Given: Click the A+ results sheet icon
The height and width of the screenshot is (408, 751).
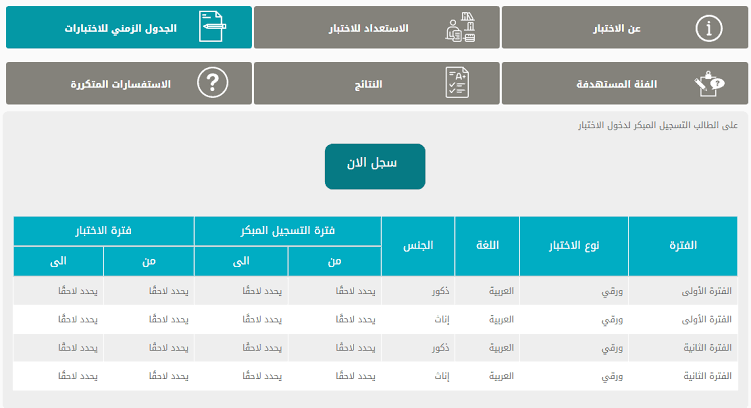Looking at the screenshot, I should pos(457,83).
